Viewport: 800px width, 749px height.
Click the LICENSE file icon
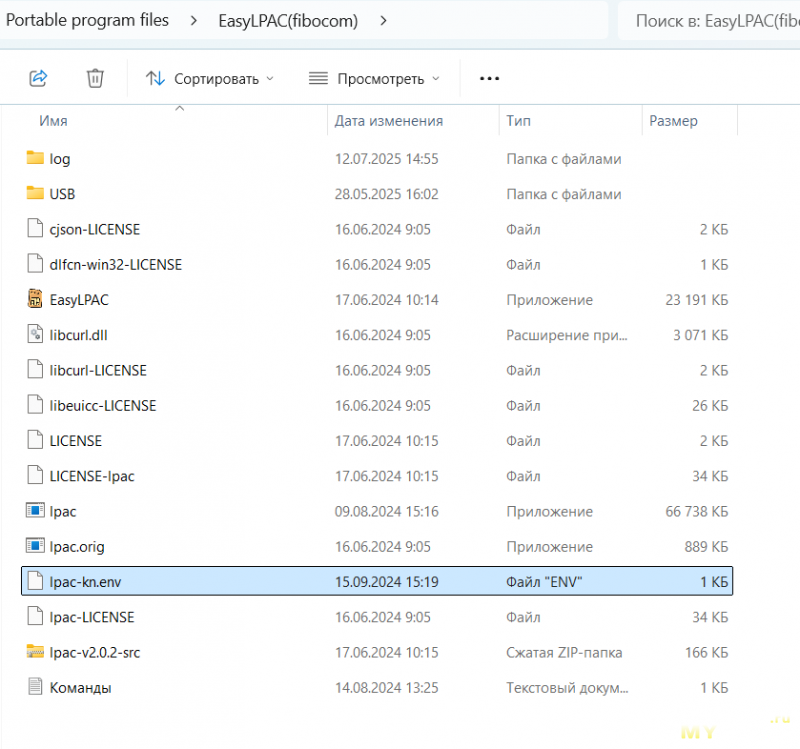35,439
